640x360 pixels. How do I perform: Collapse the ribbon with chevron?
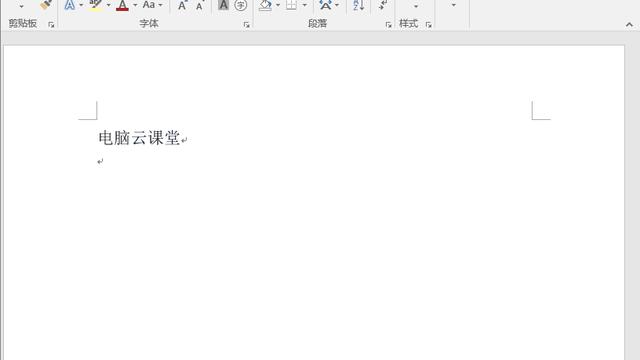click(629, 25)
